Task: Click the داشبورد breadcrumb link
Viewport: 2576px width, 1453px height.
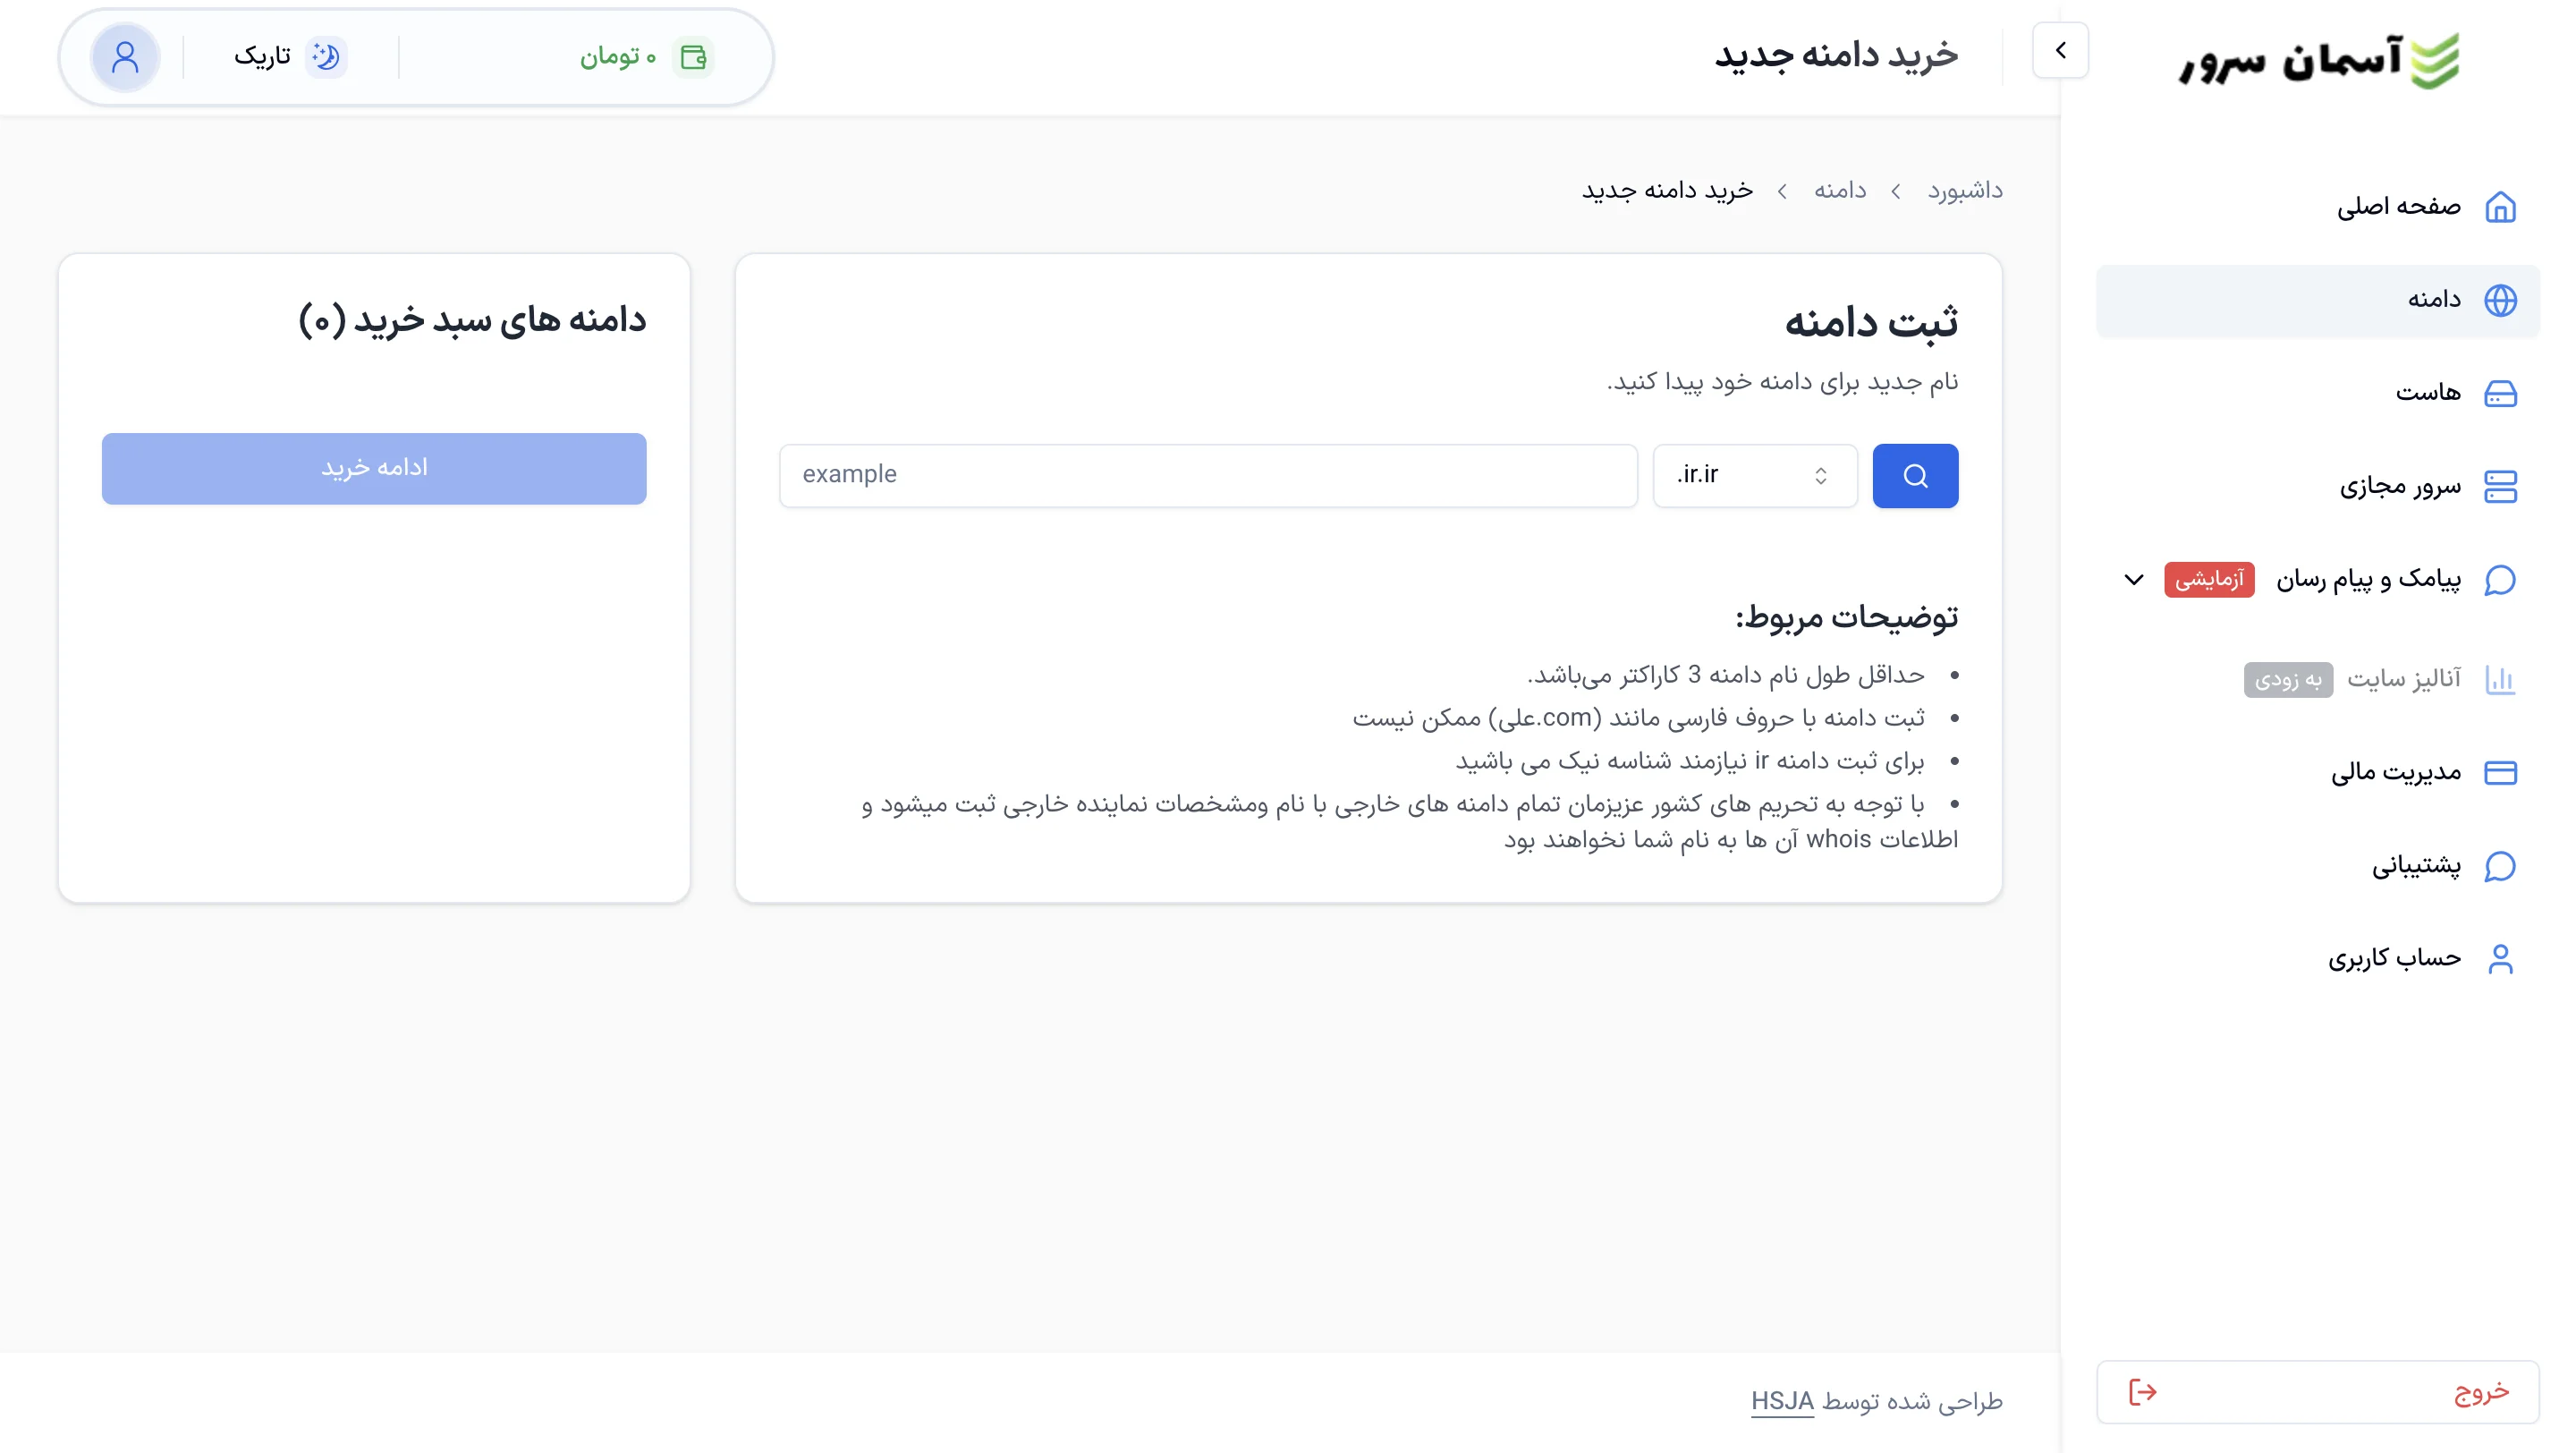Action: (x=1964, y=190)
